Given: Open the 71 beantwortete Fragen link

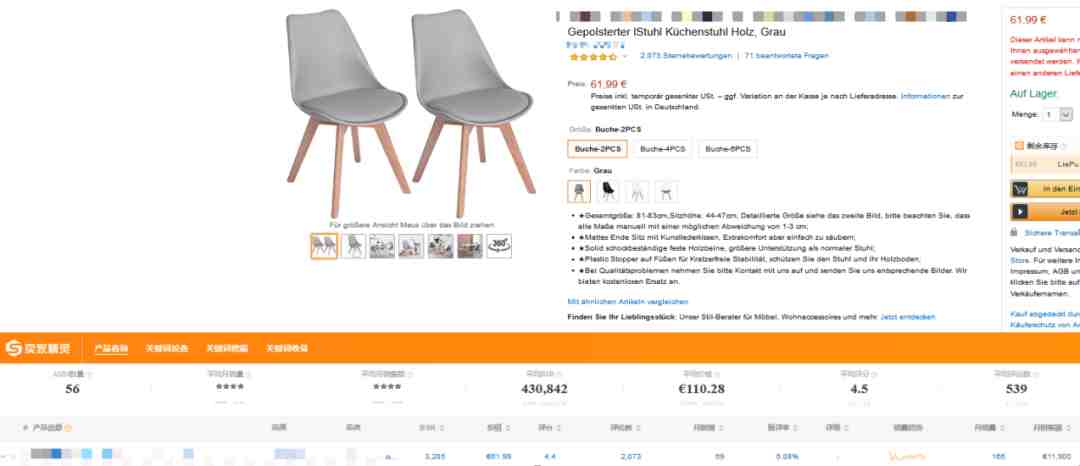Looking at the screenshot, I should coord(786,56).
